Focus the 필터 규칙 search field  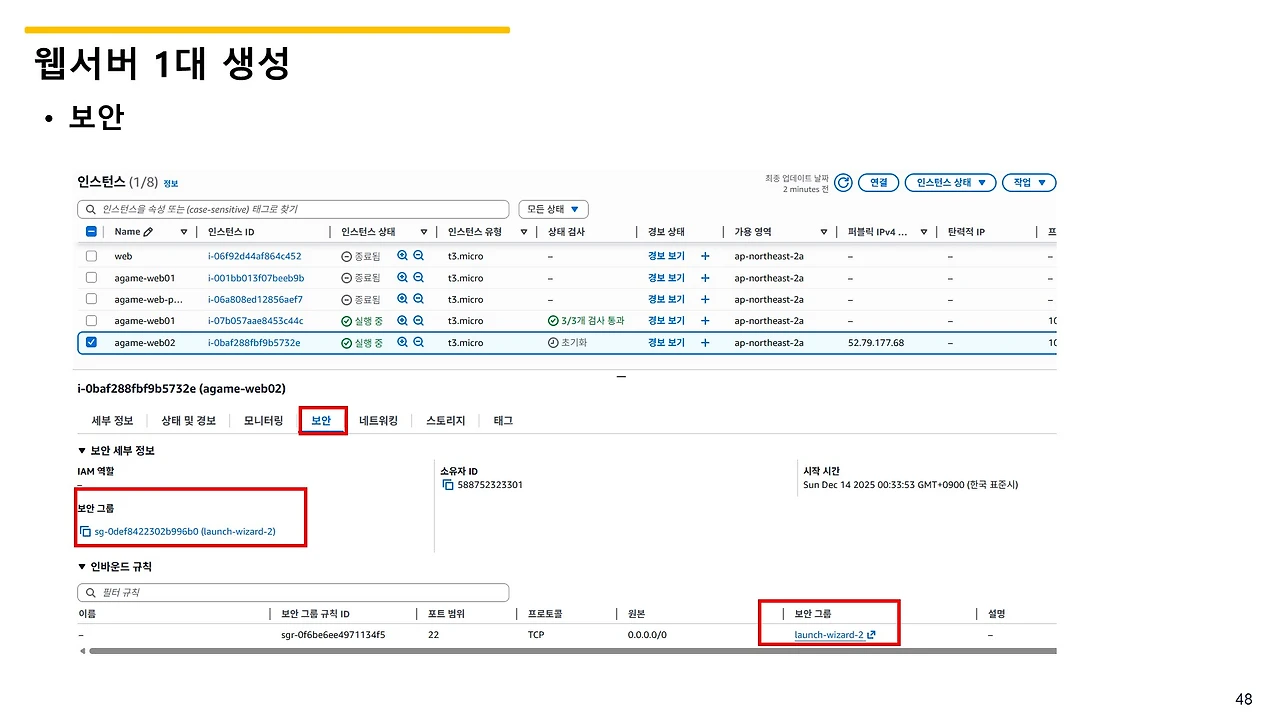coord(293,593)
